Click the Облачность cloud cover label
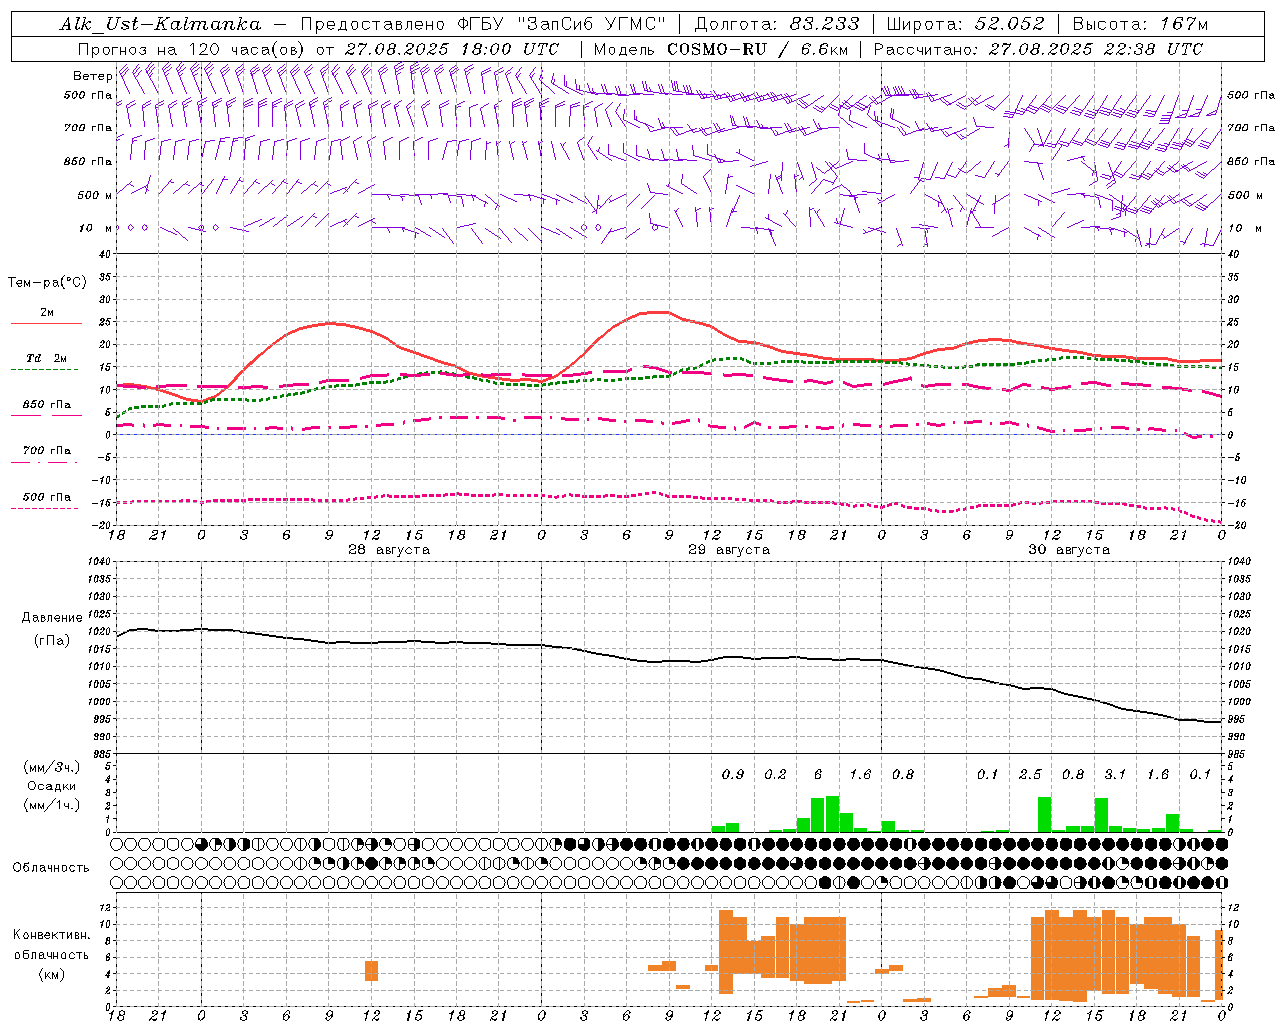1280x1024 pixels. 51,867
